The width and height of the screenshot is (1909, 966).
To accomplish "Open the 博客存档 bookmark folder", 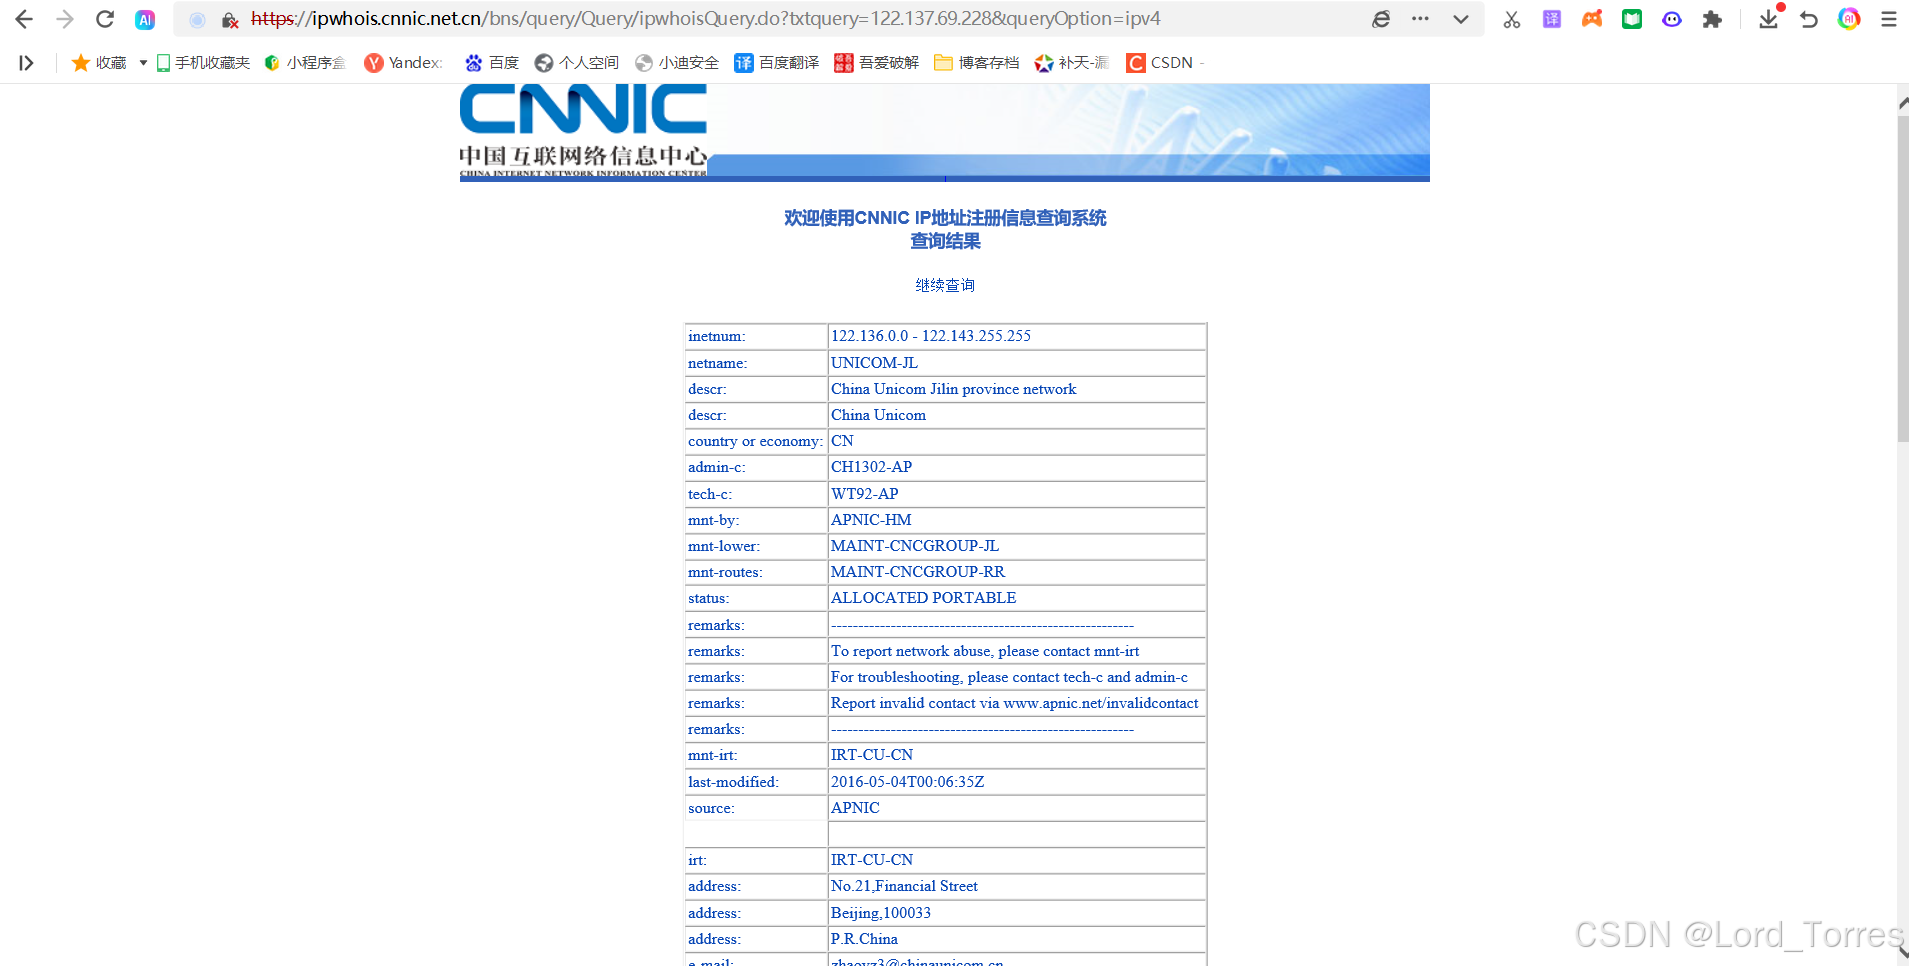I will pyautogui.click(x=977, y=63).
